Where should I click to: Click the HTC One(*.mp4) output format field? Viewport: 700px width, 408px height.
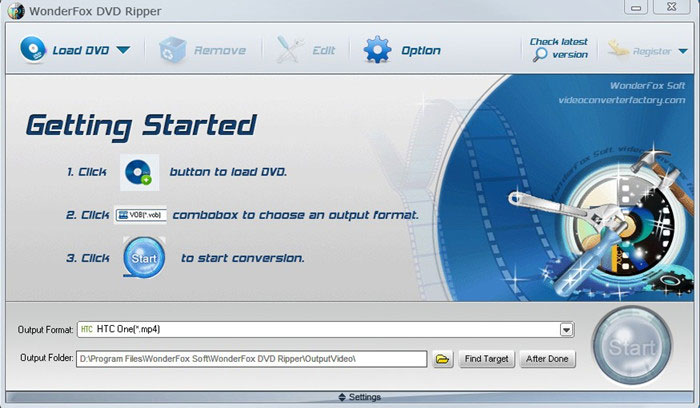pos(325,329)
